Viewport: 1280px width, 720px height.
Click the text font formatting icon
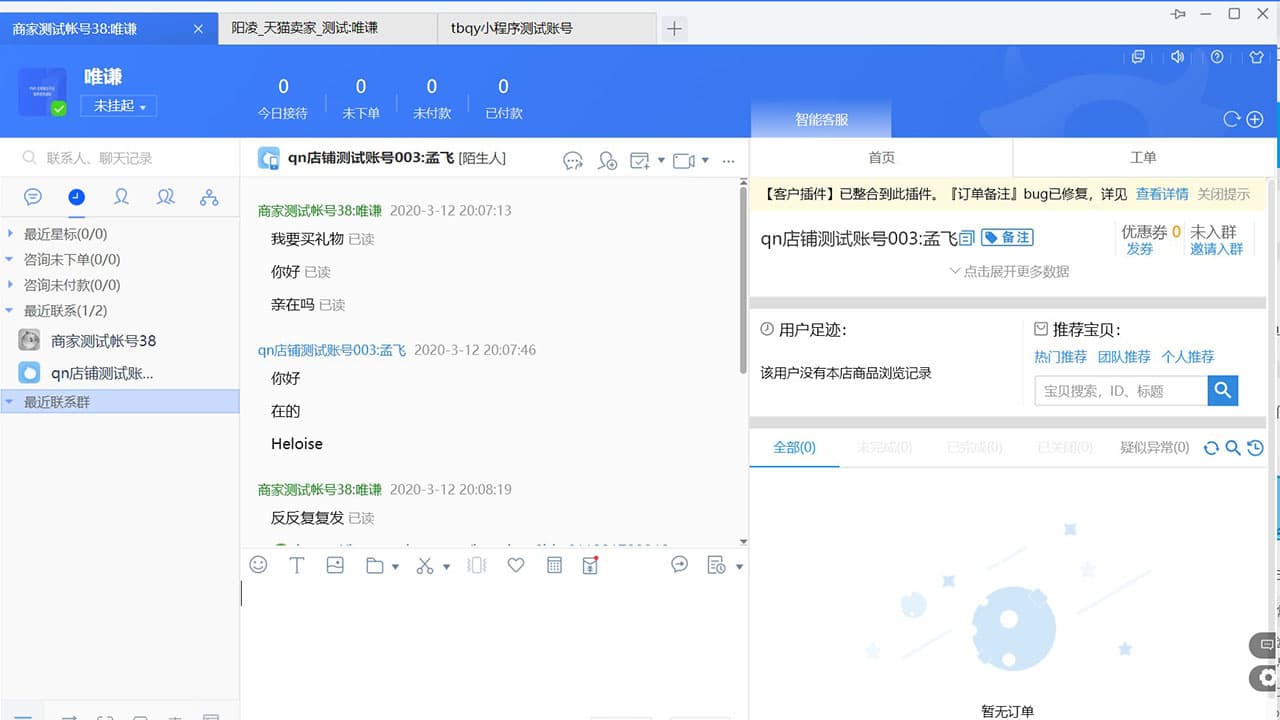coord(297,565)
